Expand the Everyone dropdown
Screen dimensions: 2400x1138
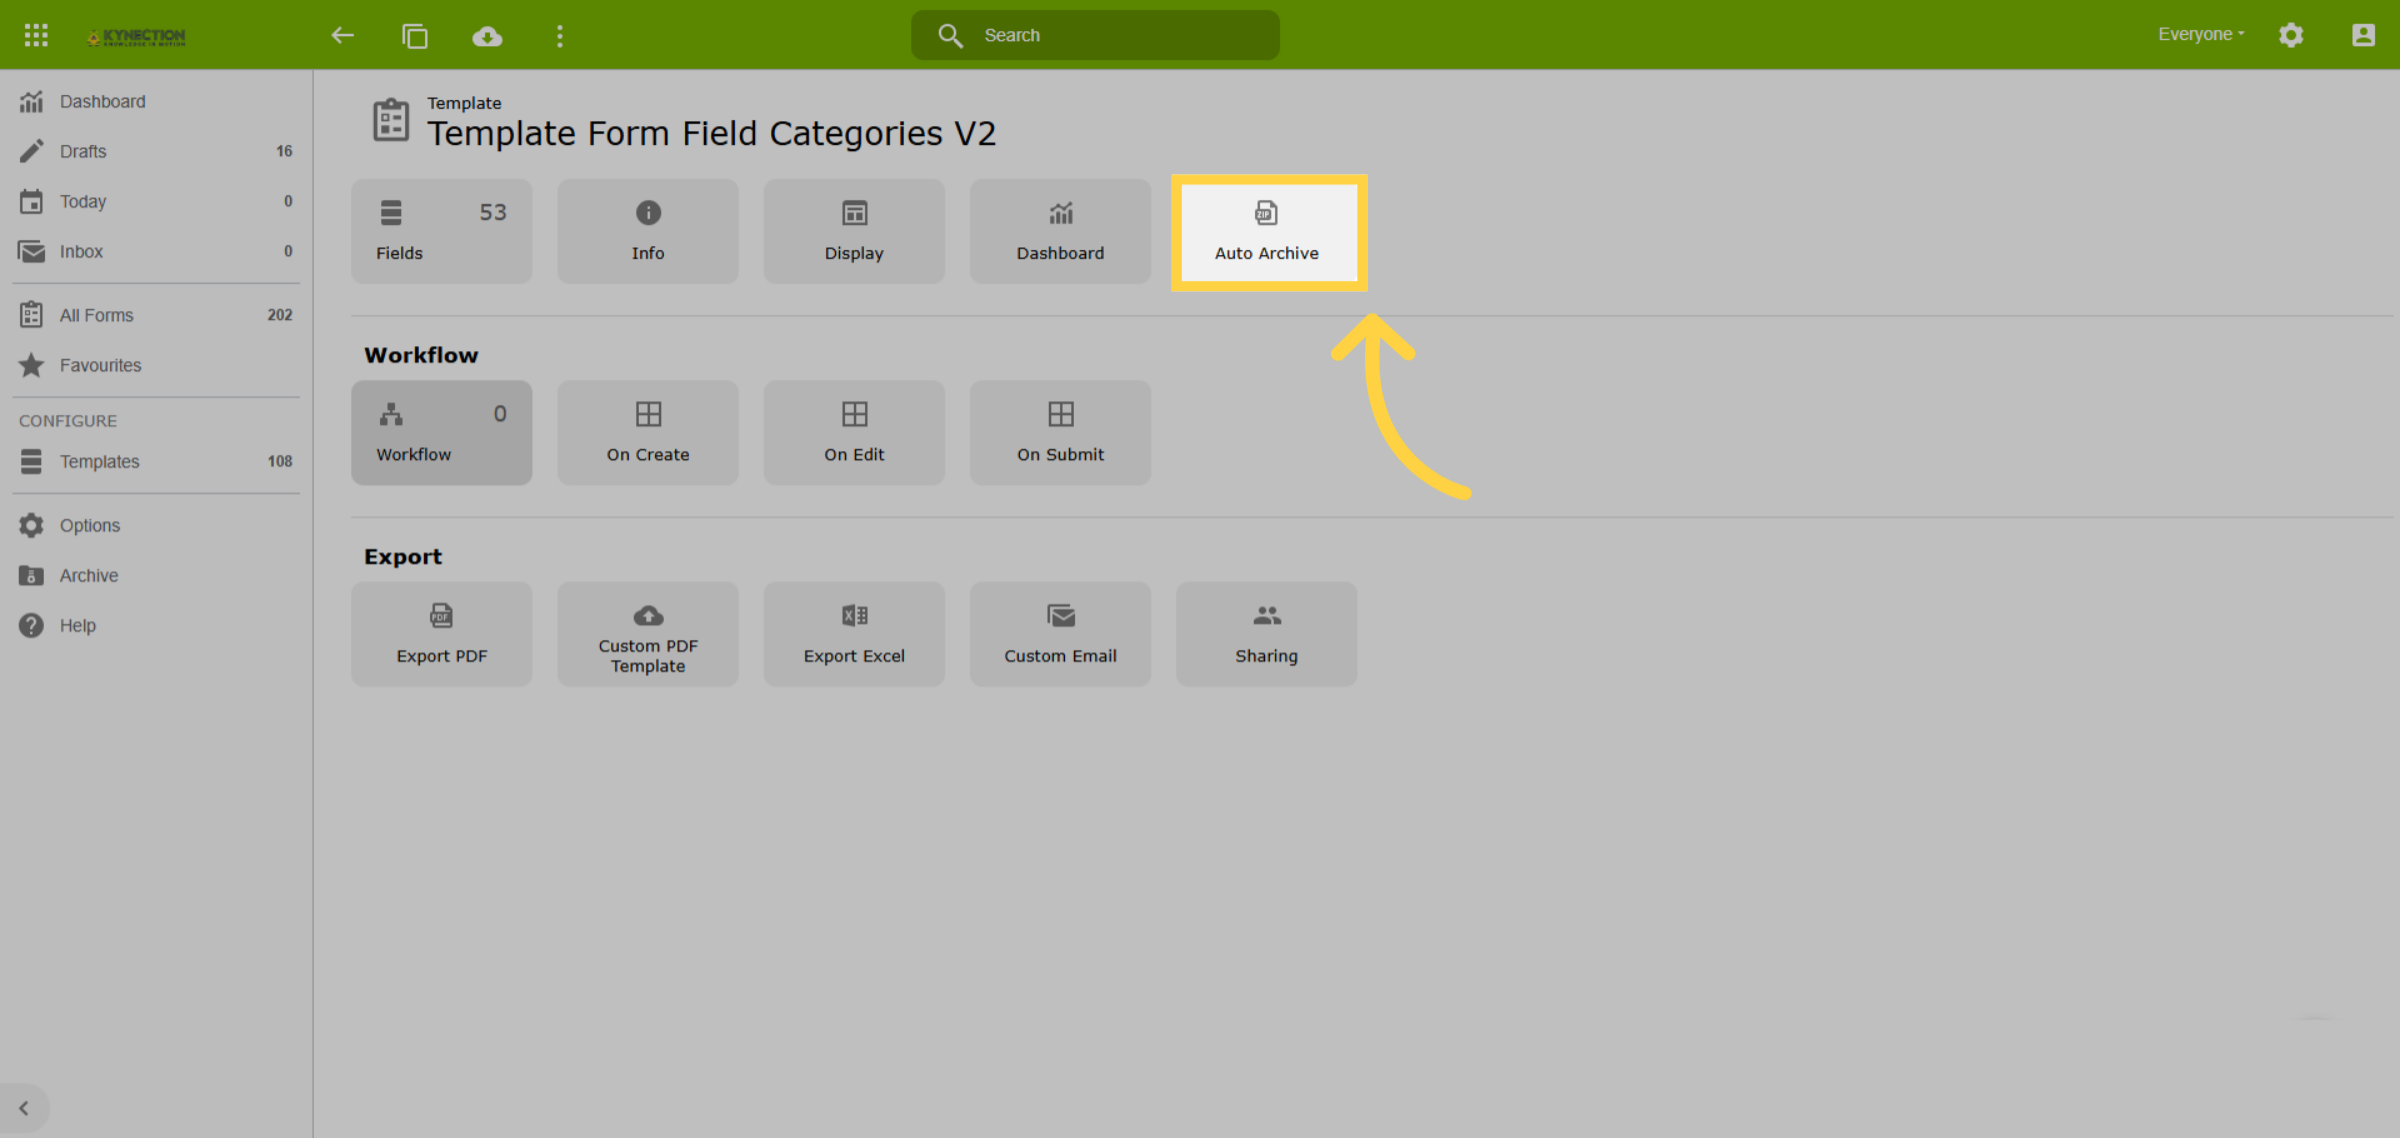2201,34
